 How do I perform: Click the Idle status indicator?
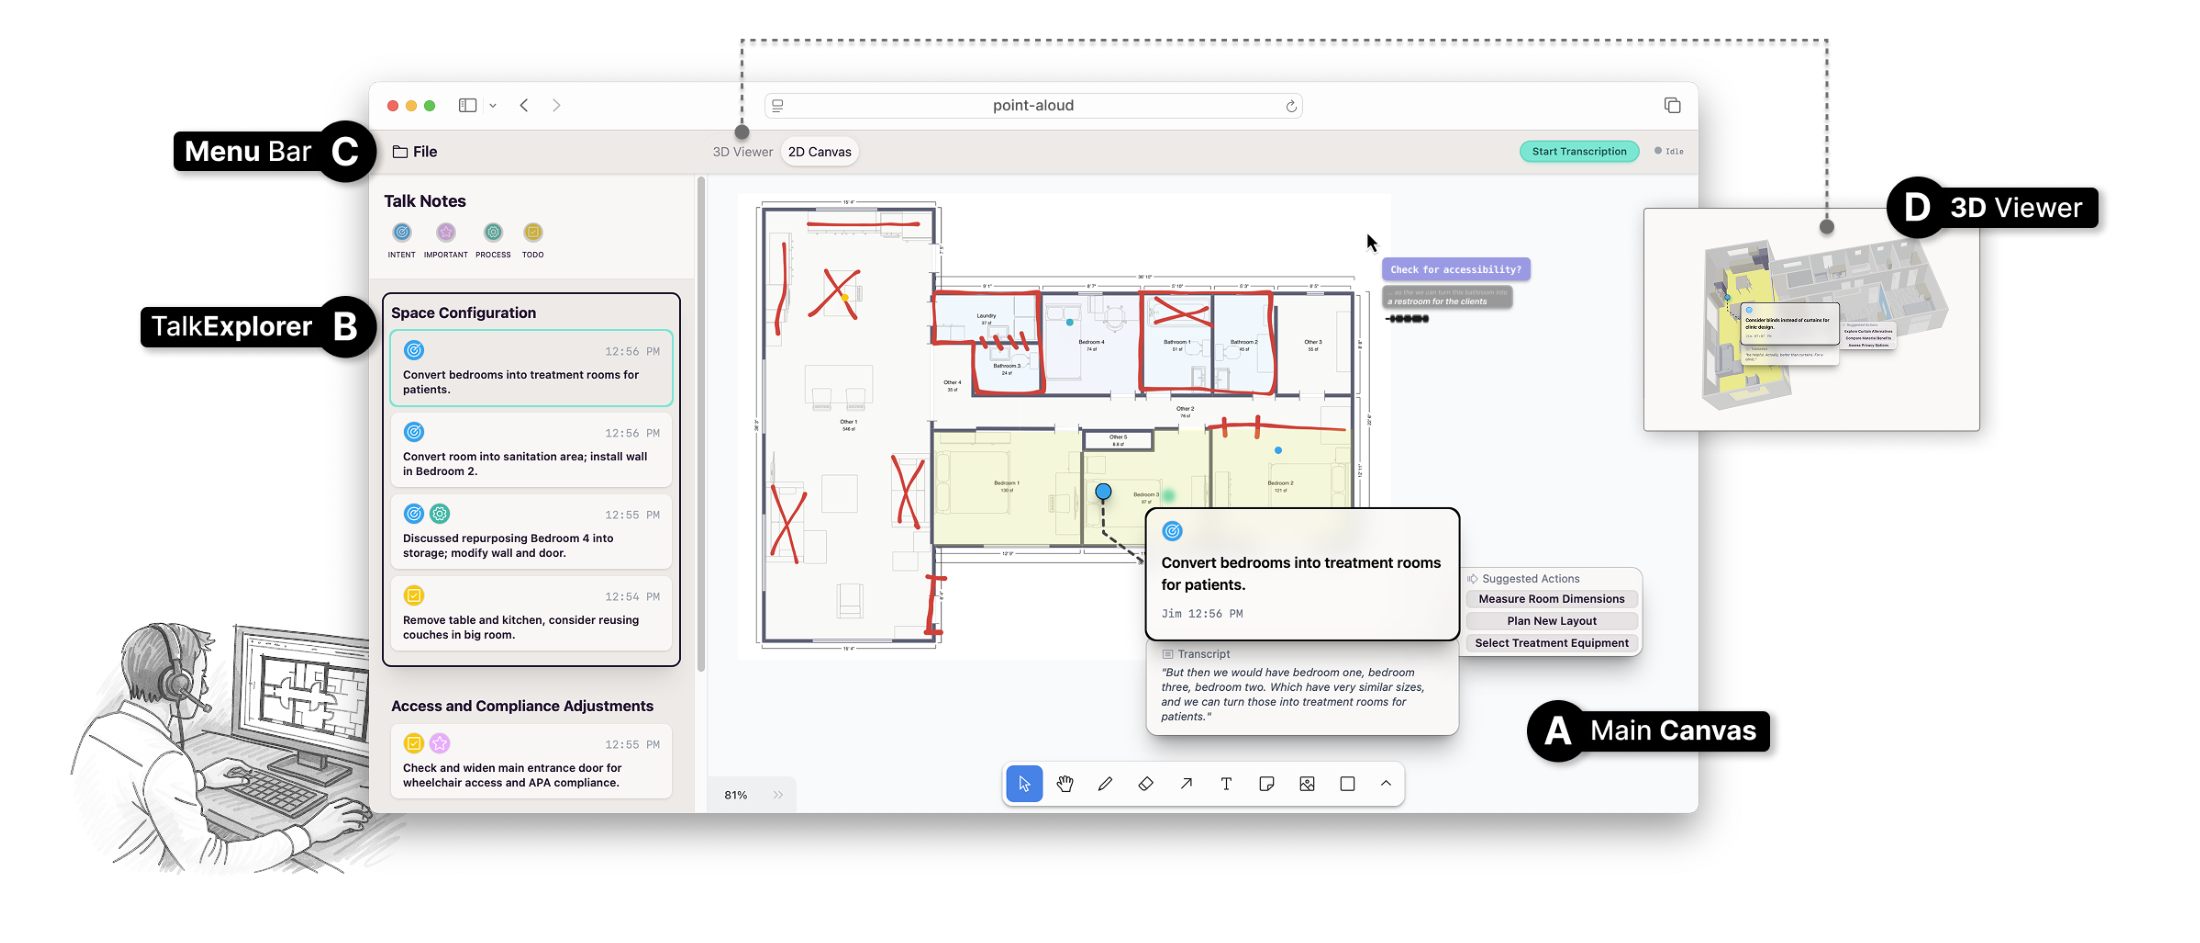click(x=1669, y=152)
